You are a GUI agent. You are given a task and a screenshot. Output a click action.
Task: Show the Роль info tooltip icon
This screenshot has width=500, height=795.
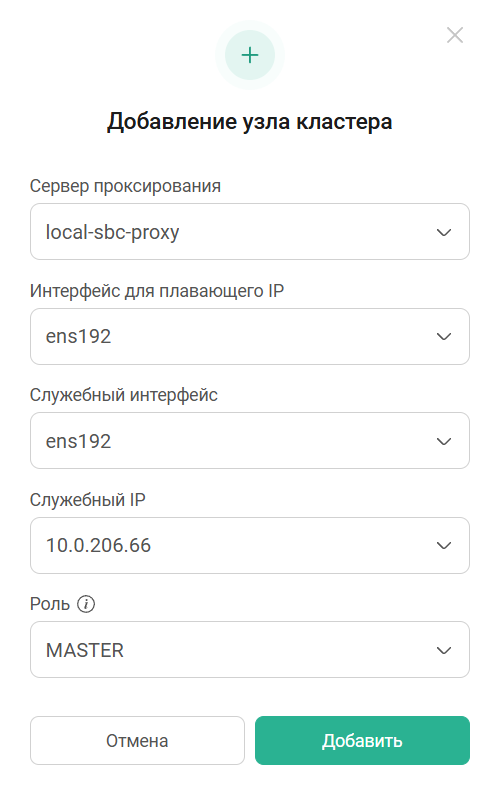pos(86,604)
